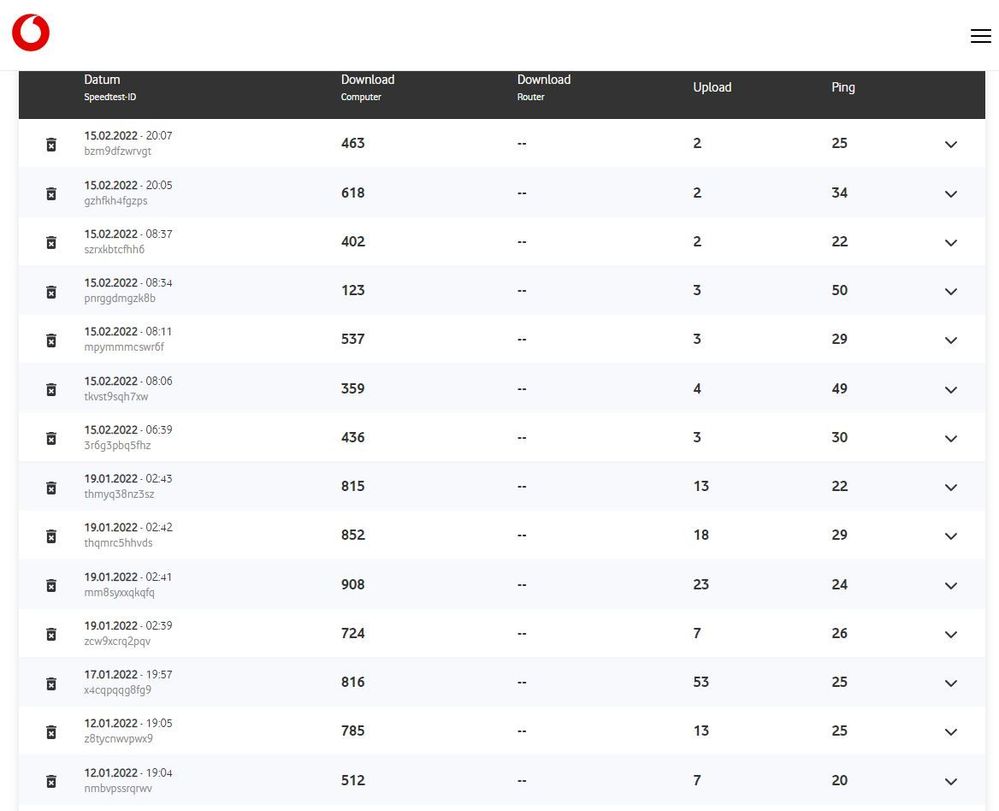Viewport: 999px width, 811px height.
Task: Open the hamburger menu
Action: click(x=981, y=36)
